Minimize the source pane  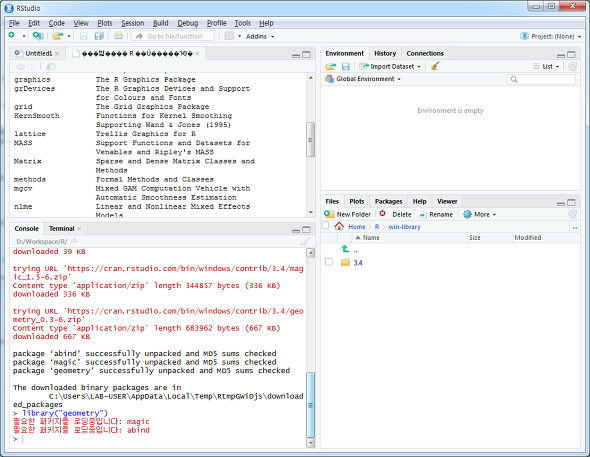tap(296, 55)
